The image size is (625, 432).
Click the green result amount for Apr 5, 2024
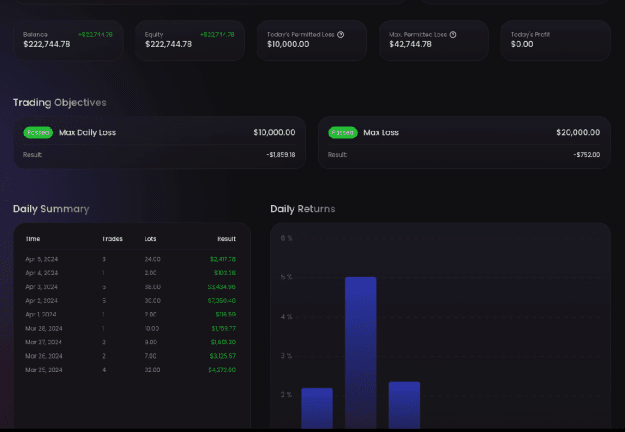(x=223, y=259)
